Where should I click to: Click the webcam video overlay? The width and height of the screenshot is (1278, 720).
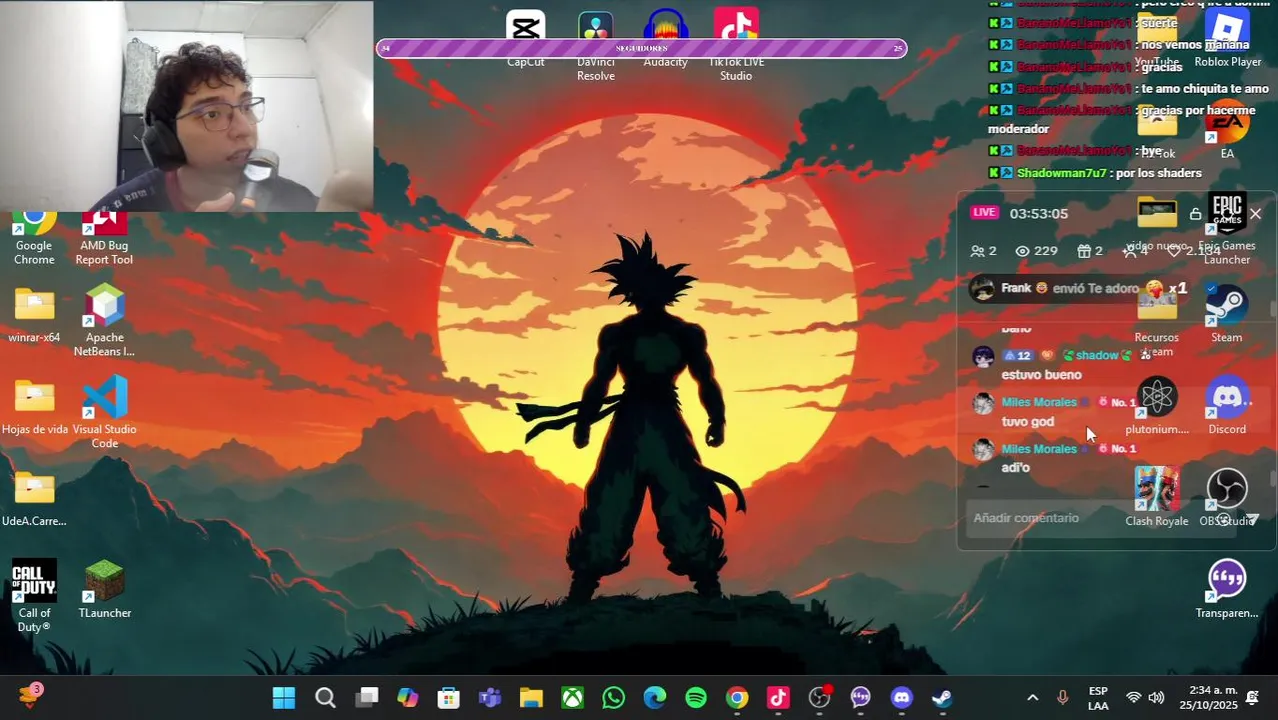pyautogui.click(x=186, y=105)
